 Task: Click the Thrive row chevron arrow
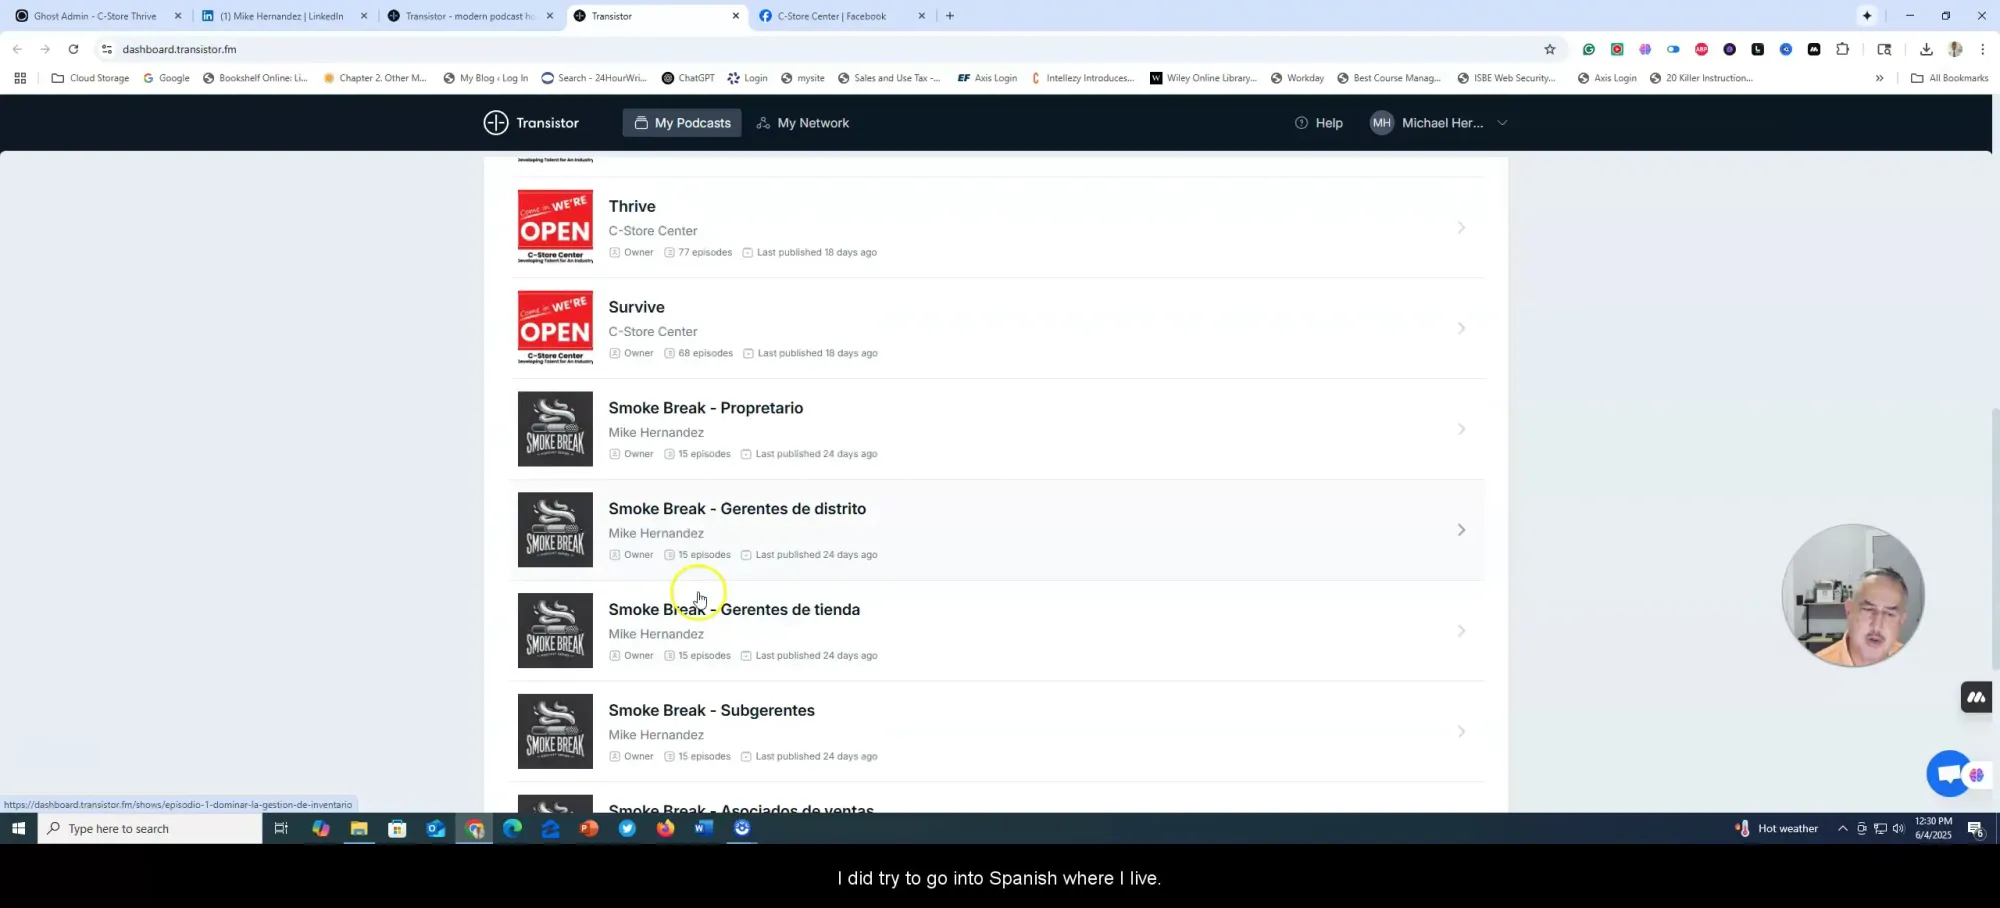[x=1461, y=228]
